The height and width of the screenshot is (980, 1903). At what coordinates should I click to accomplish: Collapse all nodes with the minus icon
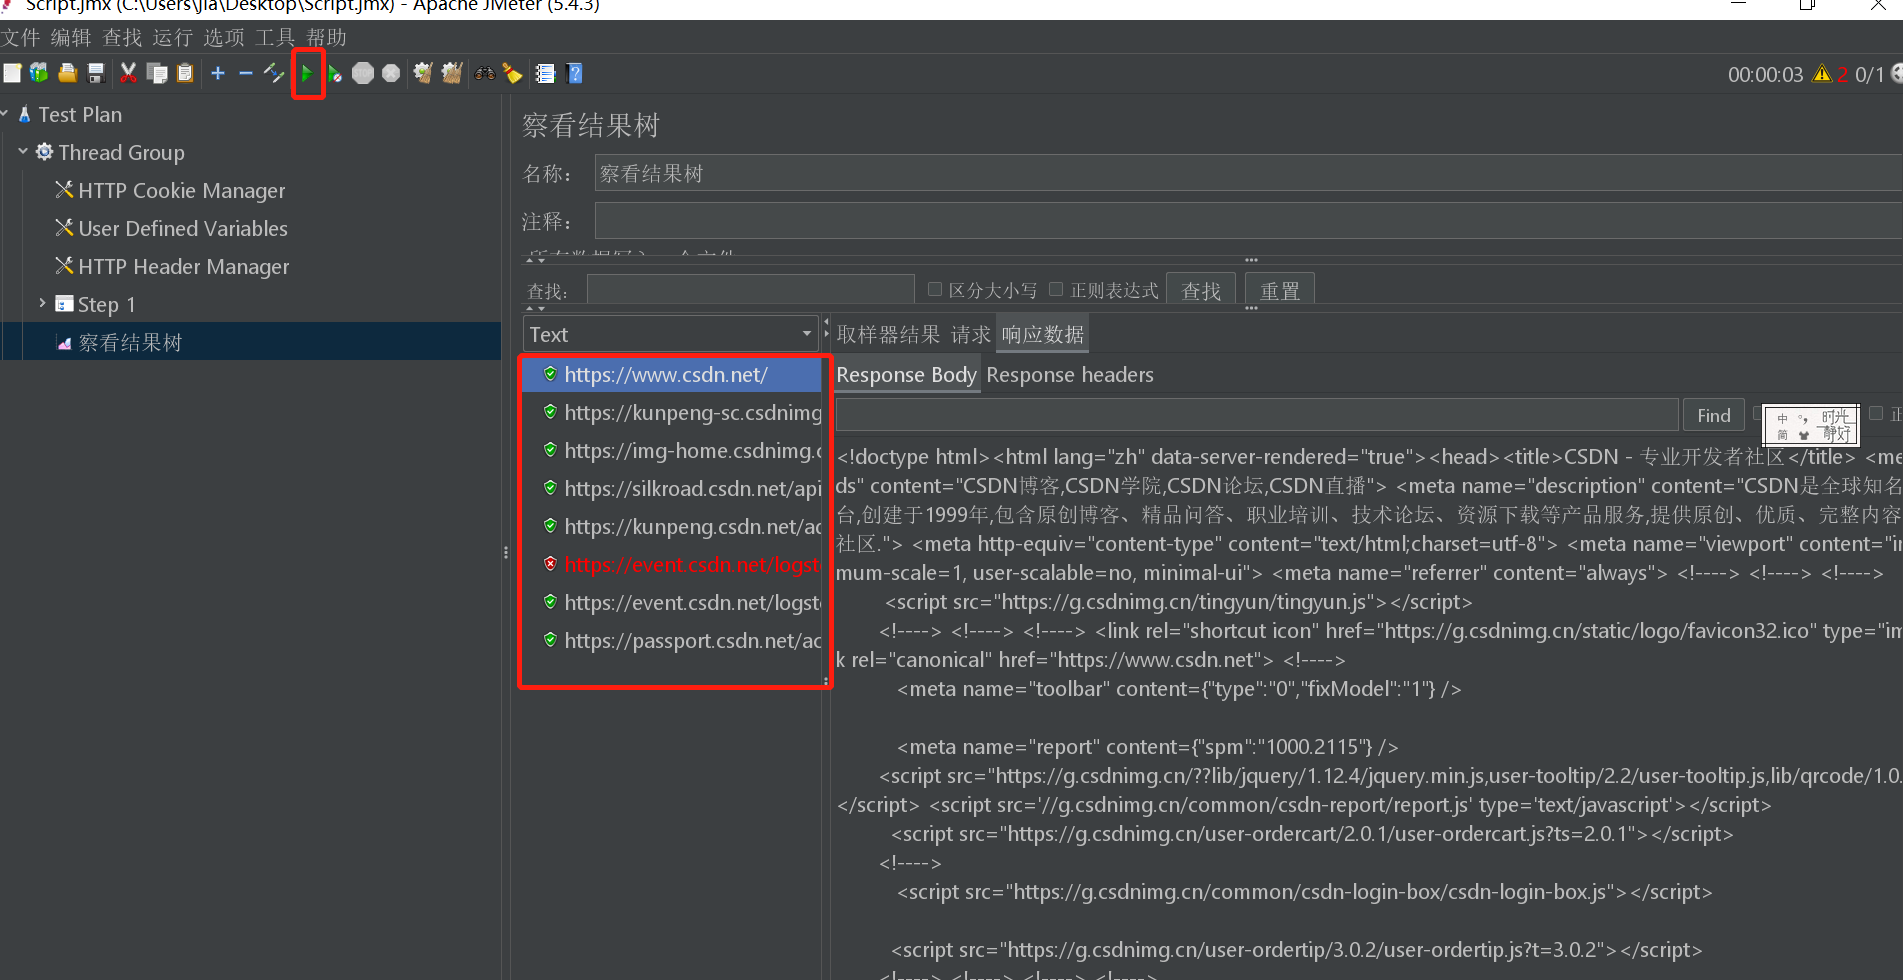click(245, 73)
